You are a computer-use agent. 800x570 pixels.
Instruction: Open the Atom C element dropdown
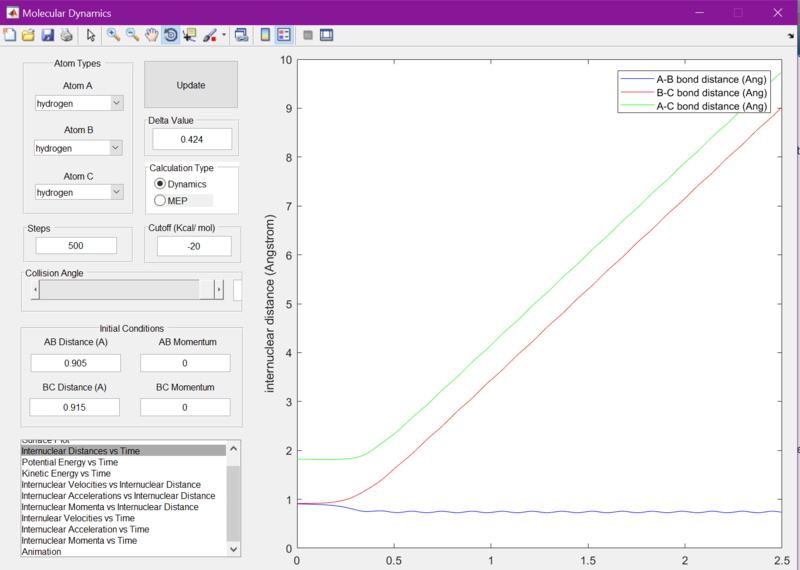[79, 192]
